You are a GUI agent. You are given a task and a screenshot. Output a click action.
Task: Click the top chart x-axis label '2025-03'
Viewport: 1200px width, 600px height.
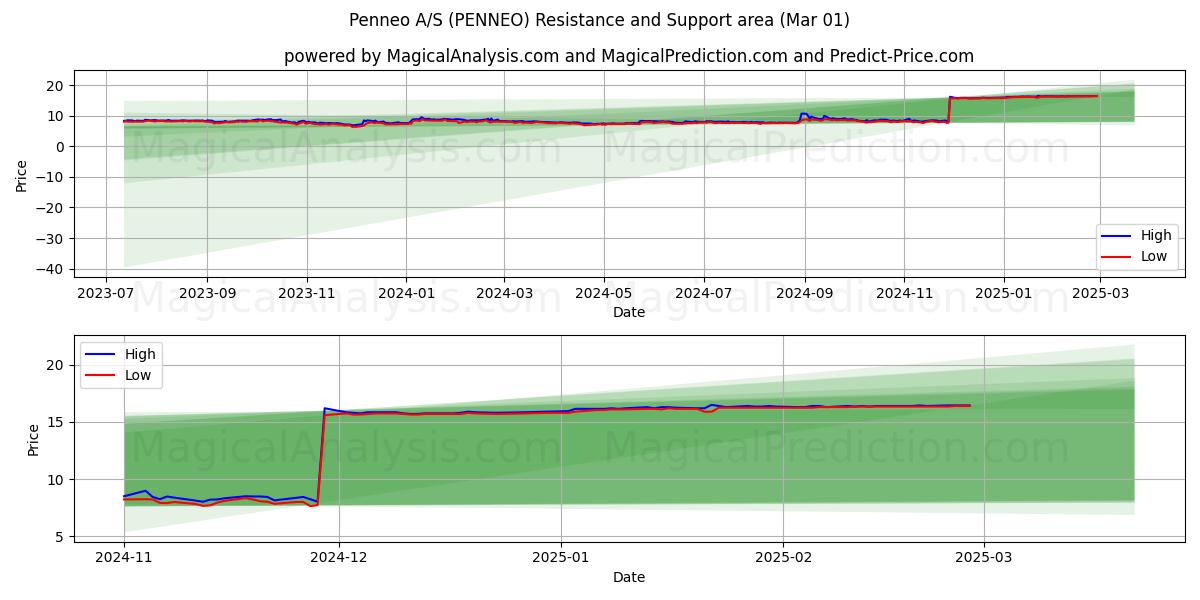(x=1100, y=294)
